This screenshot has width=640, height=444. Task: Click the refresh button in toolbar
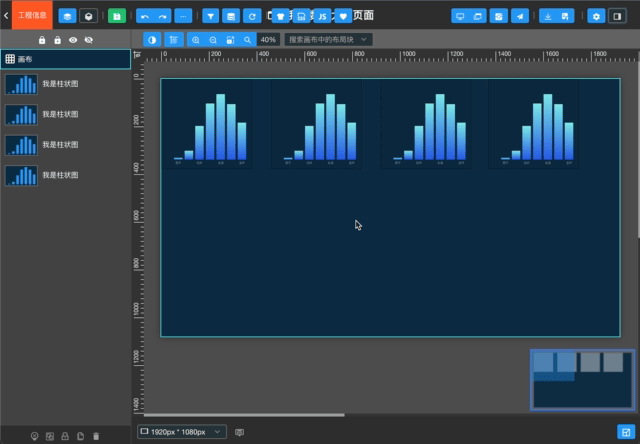[252, 16]
